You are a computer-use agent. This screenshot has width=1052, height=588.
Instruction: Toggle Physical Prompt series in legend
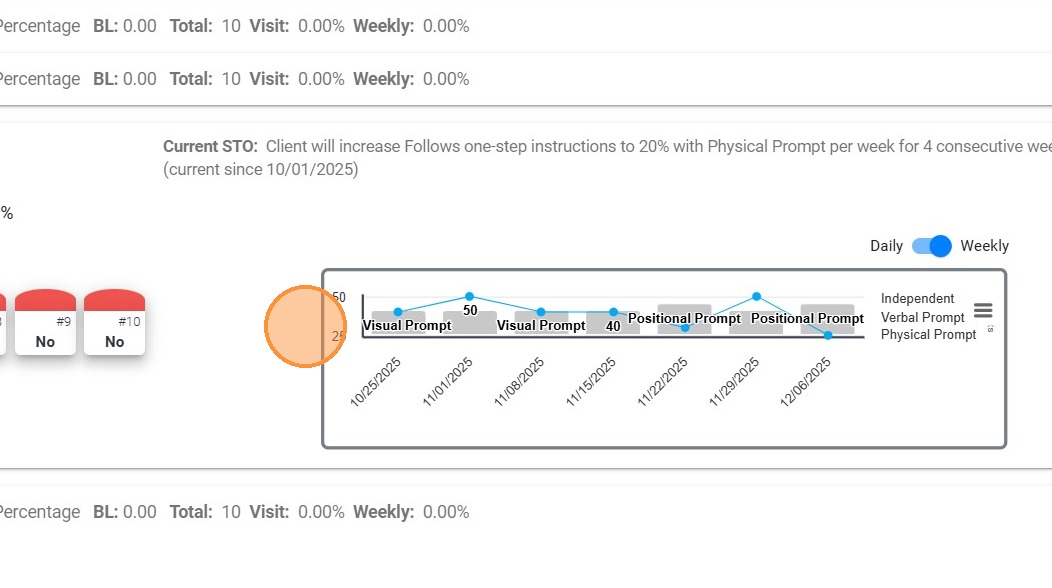point(928,335)
